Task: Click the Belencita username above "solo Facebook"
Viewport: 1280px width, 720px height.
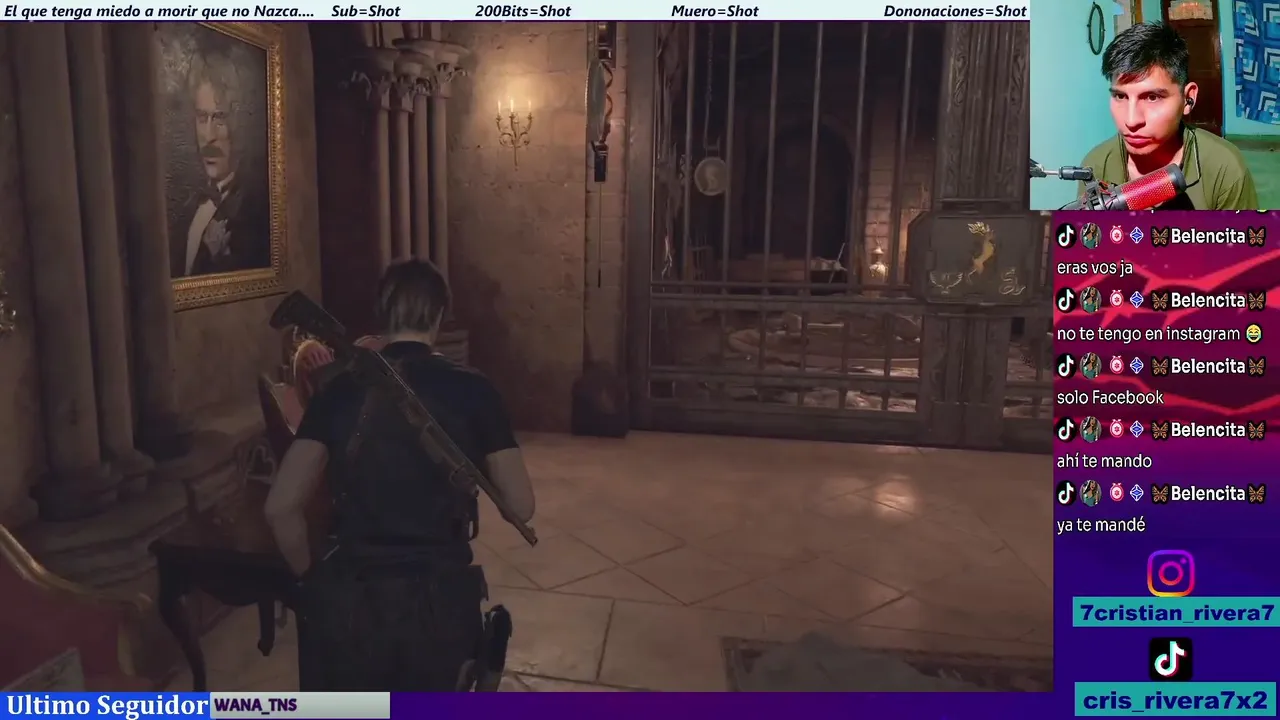Action: tap(1208, 366)
